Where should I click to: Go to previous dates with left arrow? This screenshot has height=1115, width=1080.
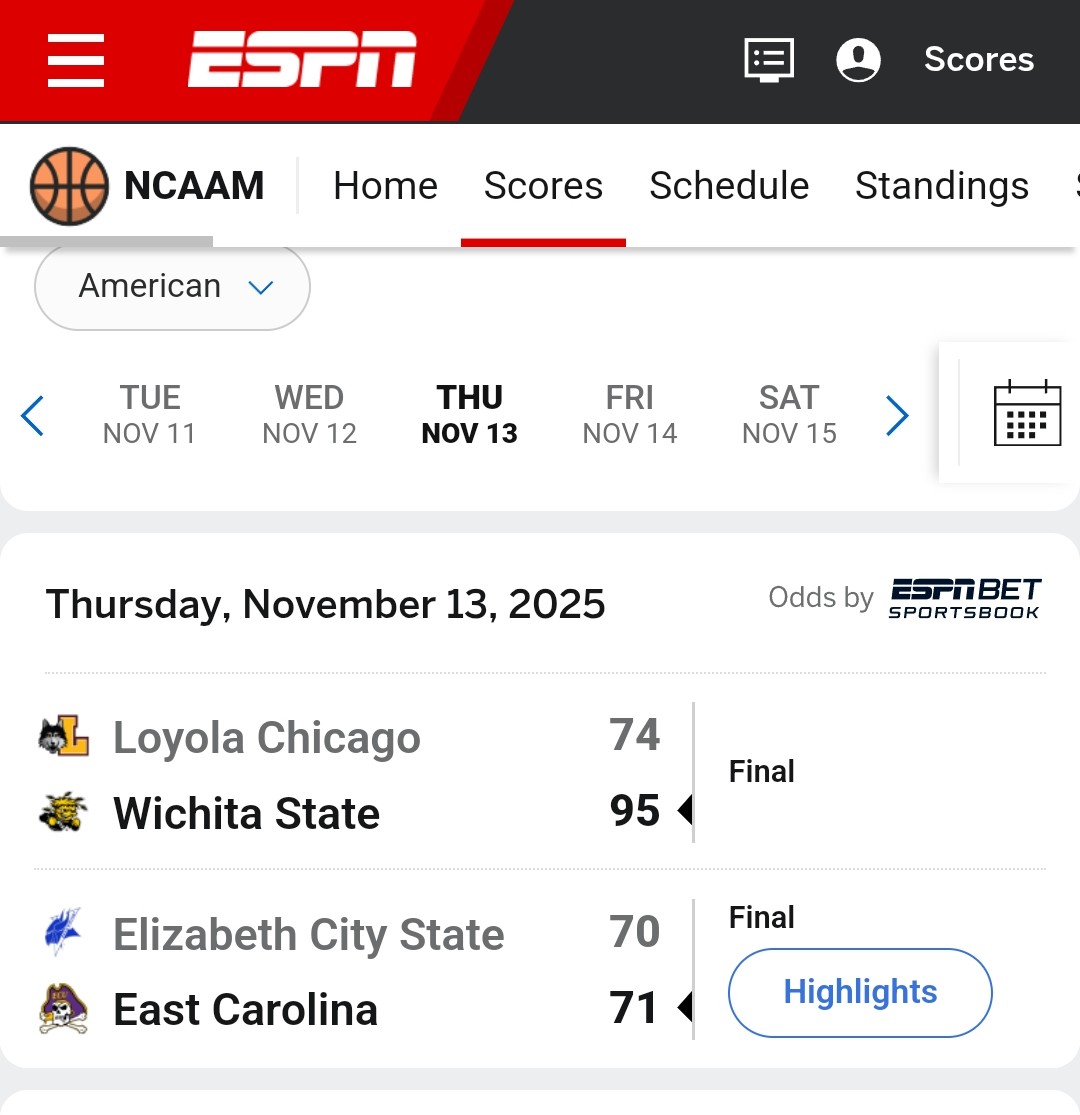(33, 416)
